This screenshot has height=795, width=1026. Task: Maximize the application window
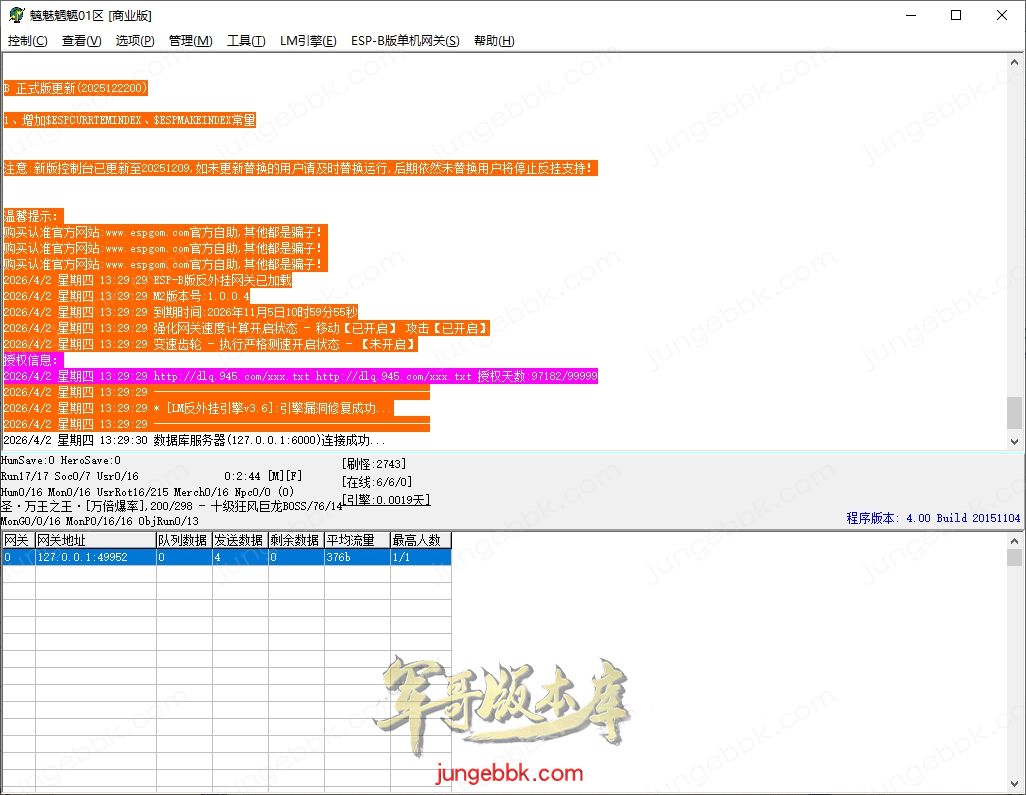click(x=955, y=15)
